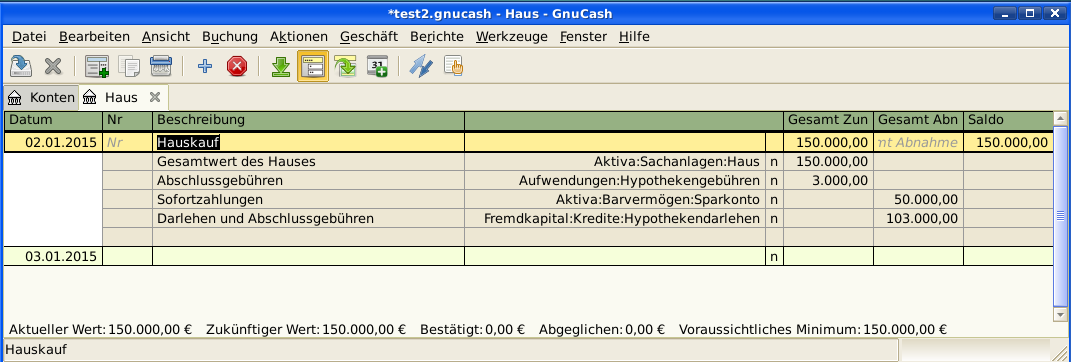Open the Buchung menu
Image resolution: width=1071 pixels, height=362 pixels.
(x=230, y=37)
